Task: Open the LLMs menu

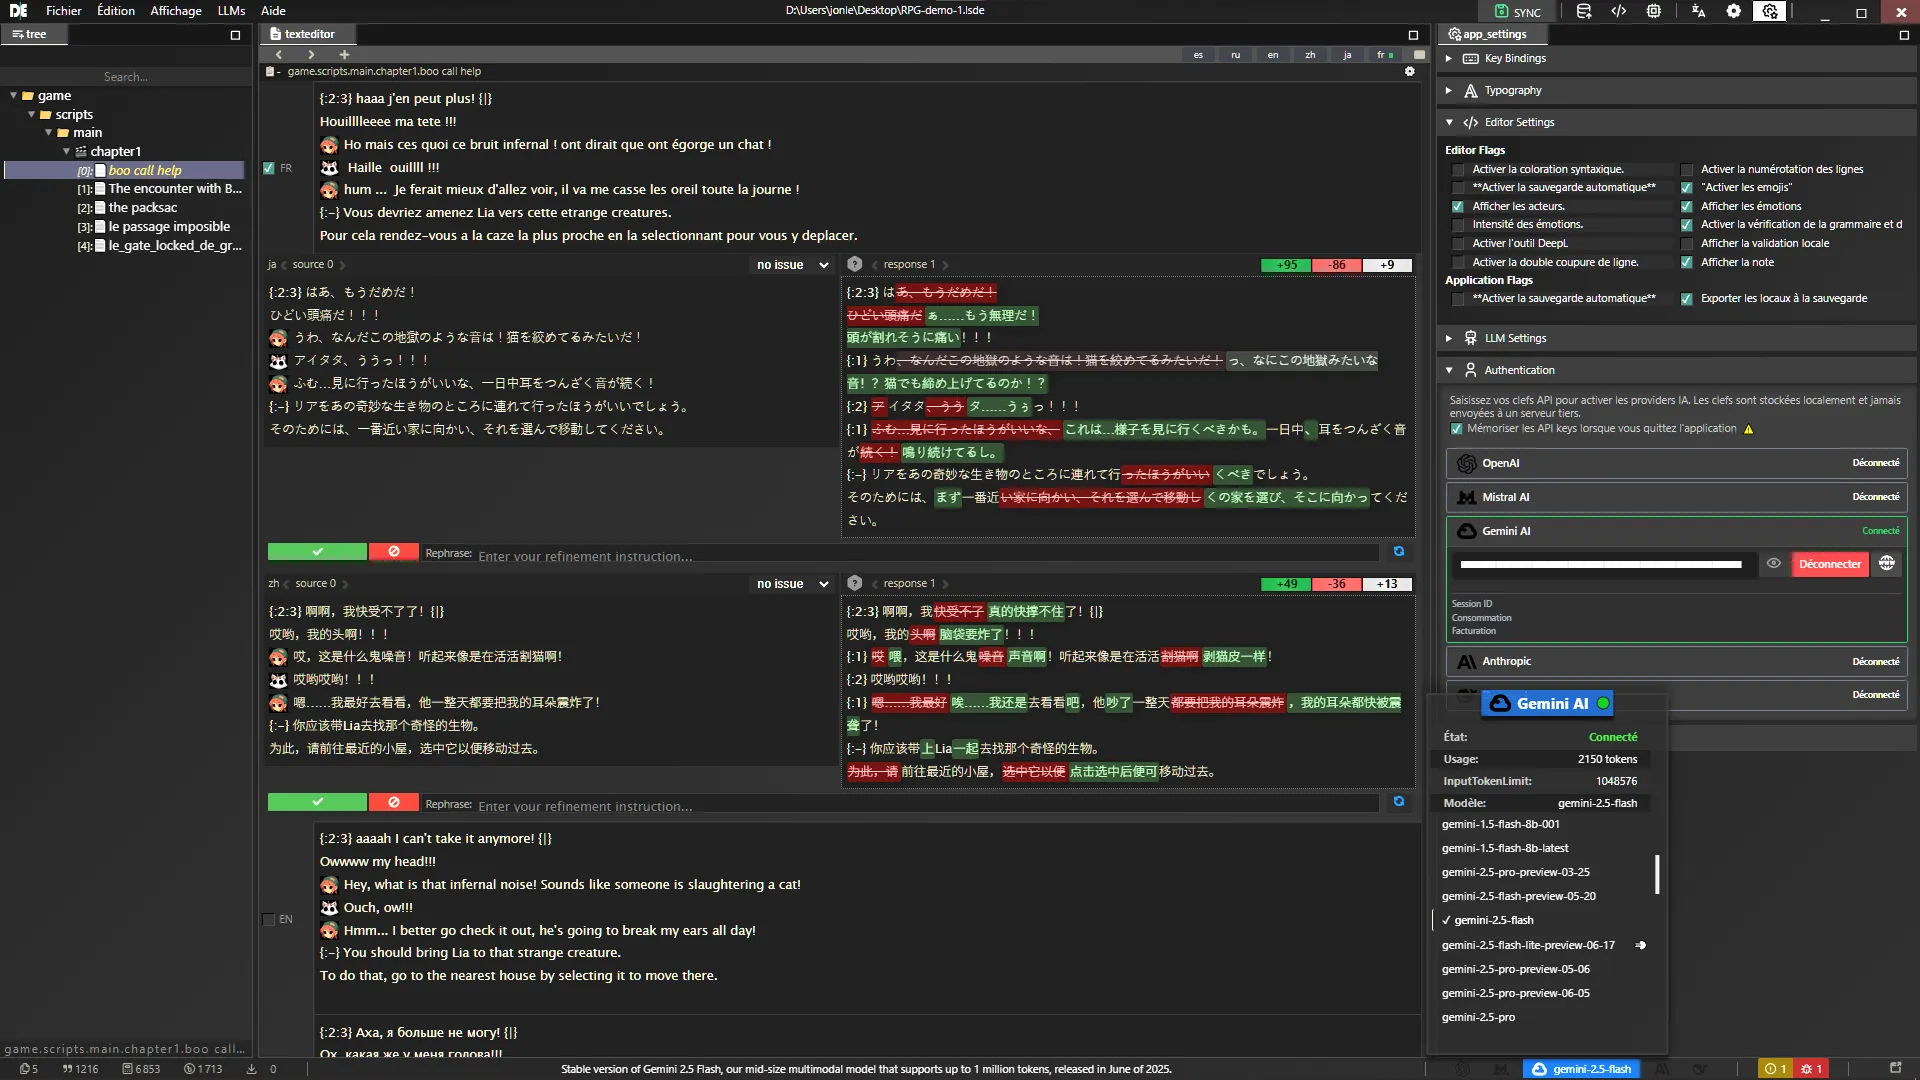Action: click(231, 11)
